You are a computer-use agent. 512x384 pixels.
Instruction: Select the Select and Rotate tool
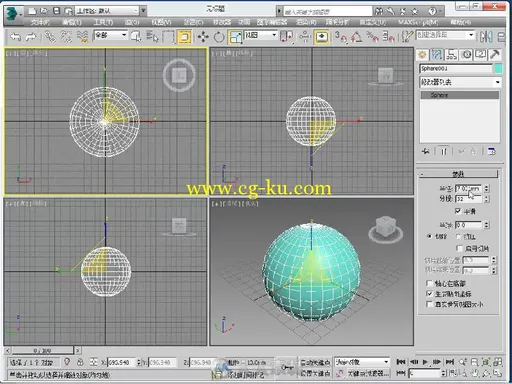pyautogui.click(x=219, y=37)
